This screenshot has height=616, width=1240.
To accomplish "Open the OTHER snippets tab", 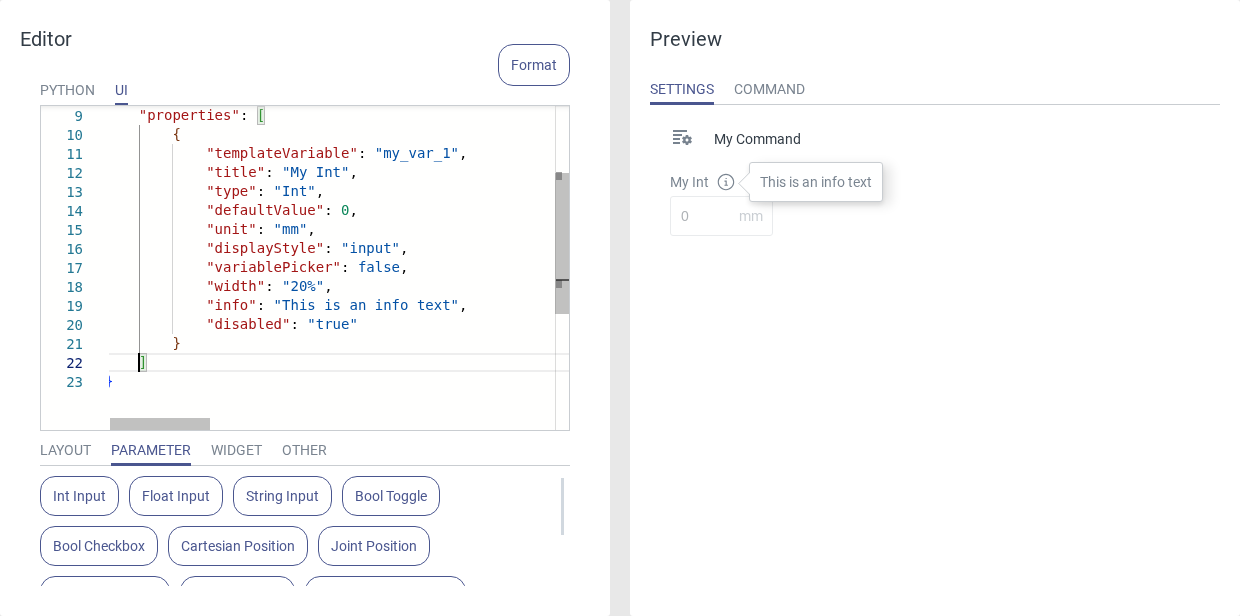I will [304, 450].
